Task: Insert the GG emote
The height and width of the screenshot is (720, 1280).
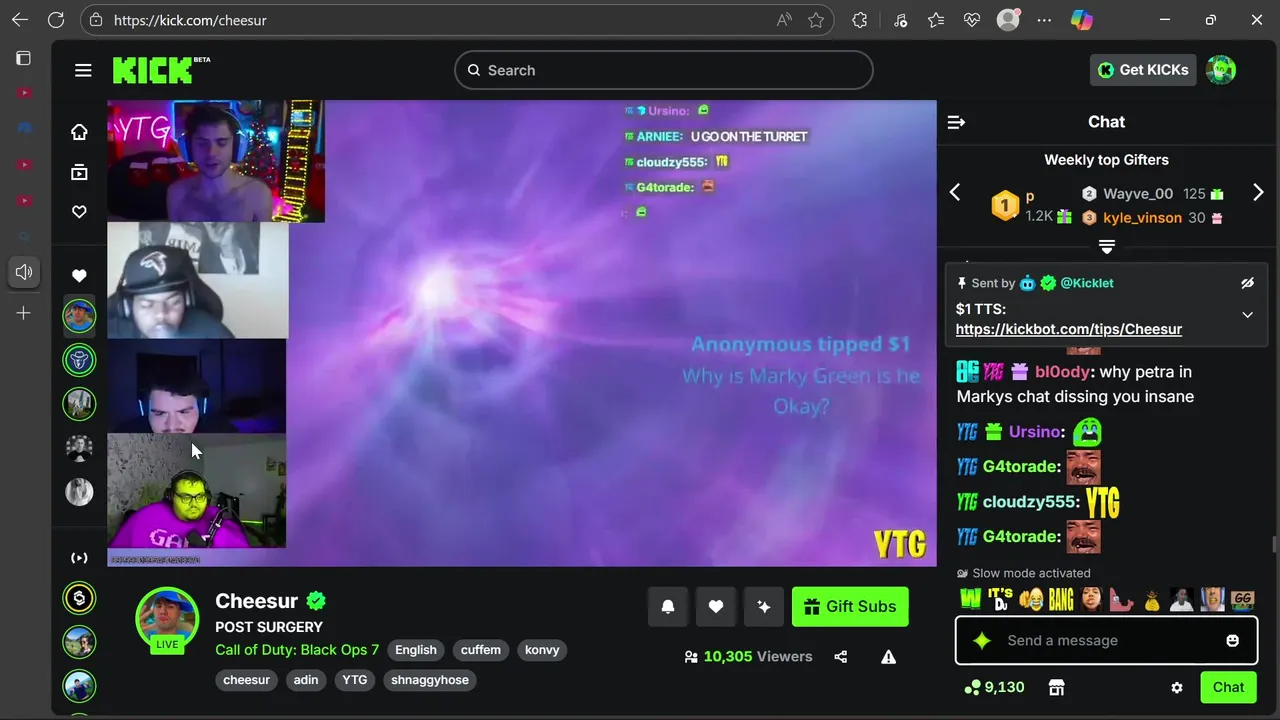Action: click(x=1243, y=599)
